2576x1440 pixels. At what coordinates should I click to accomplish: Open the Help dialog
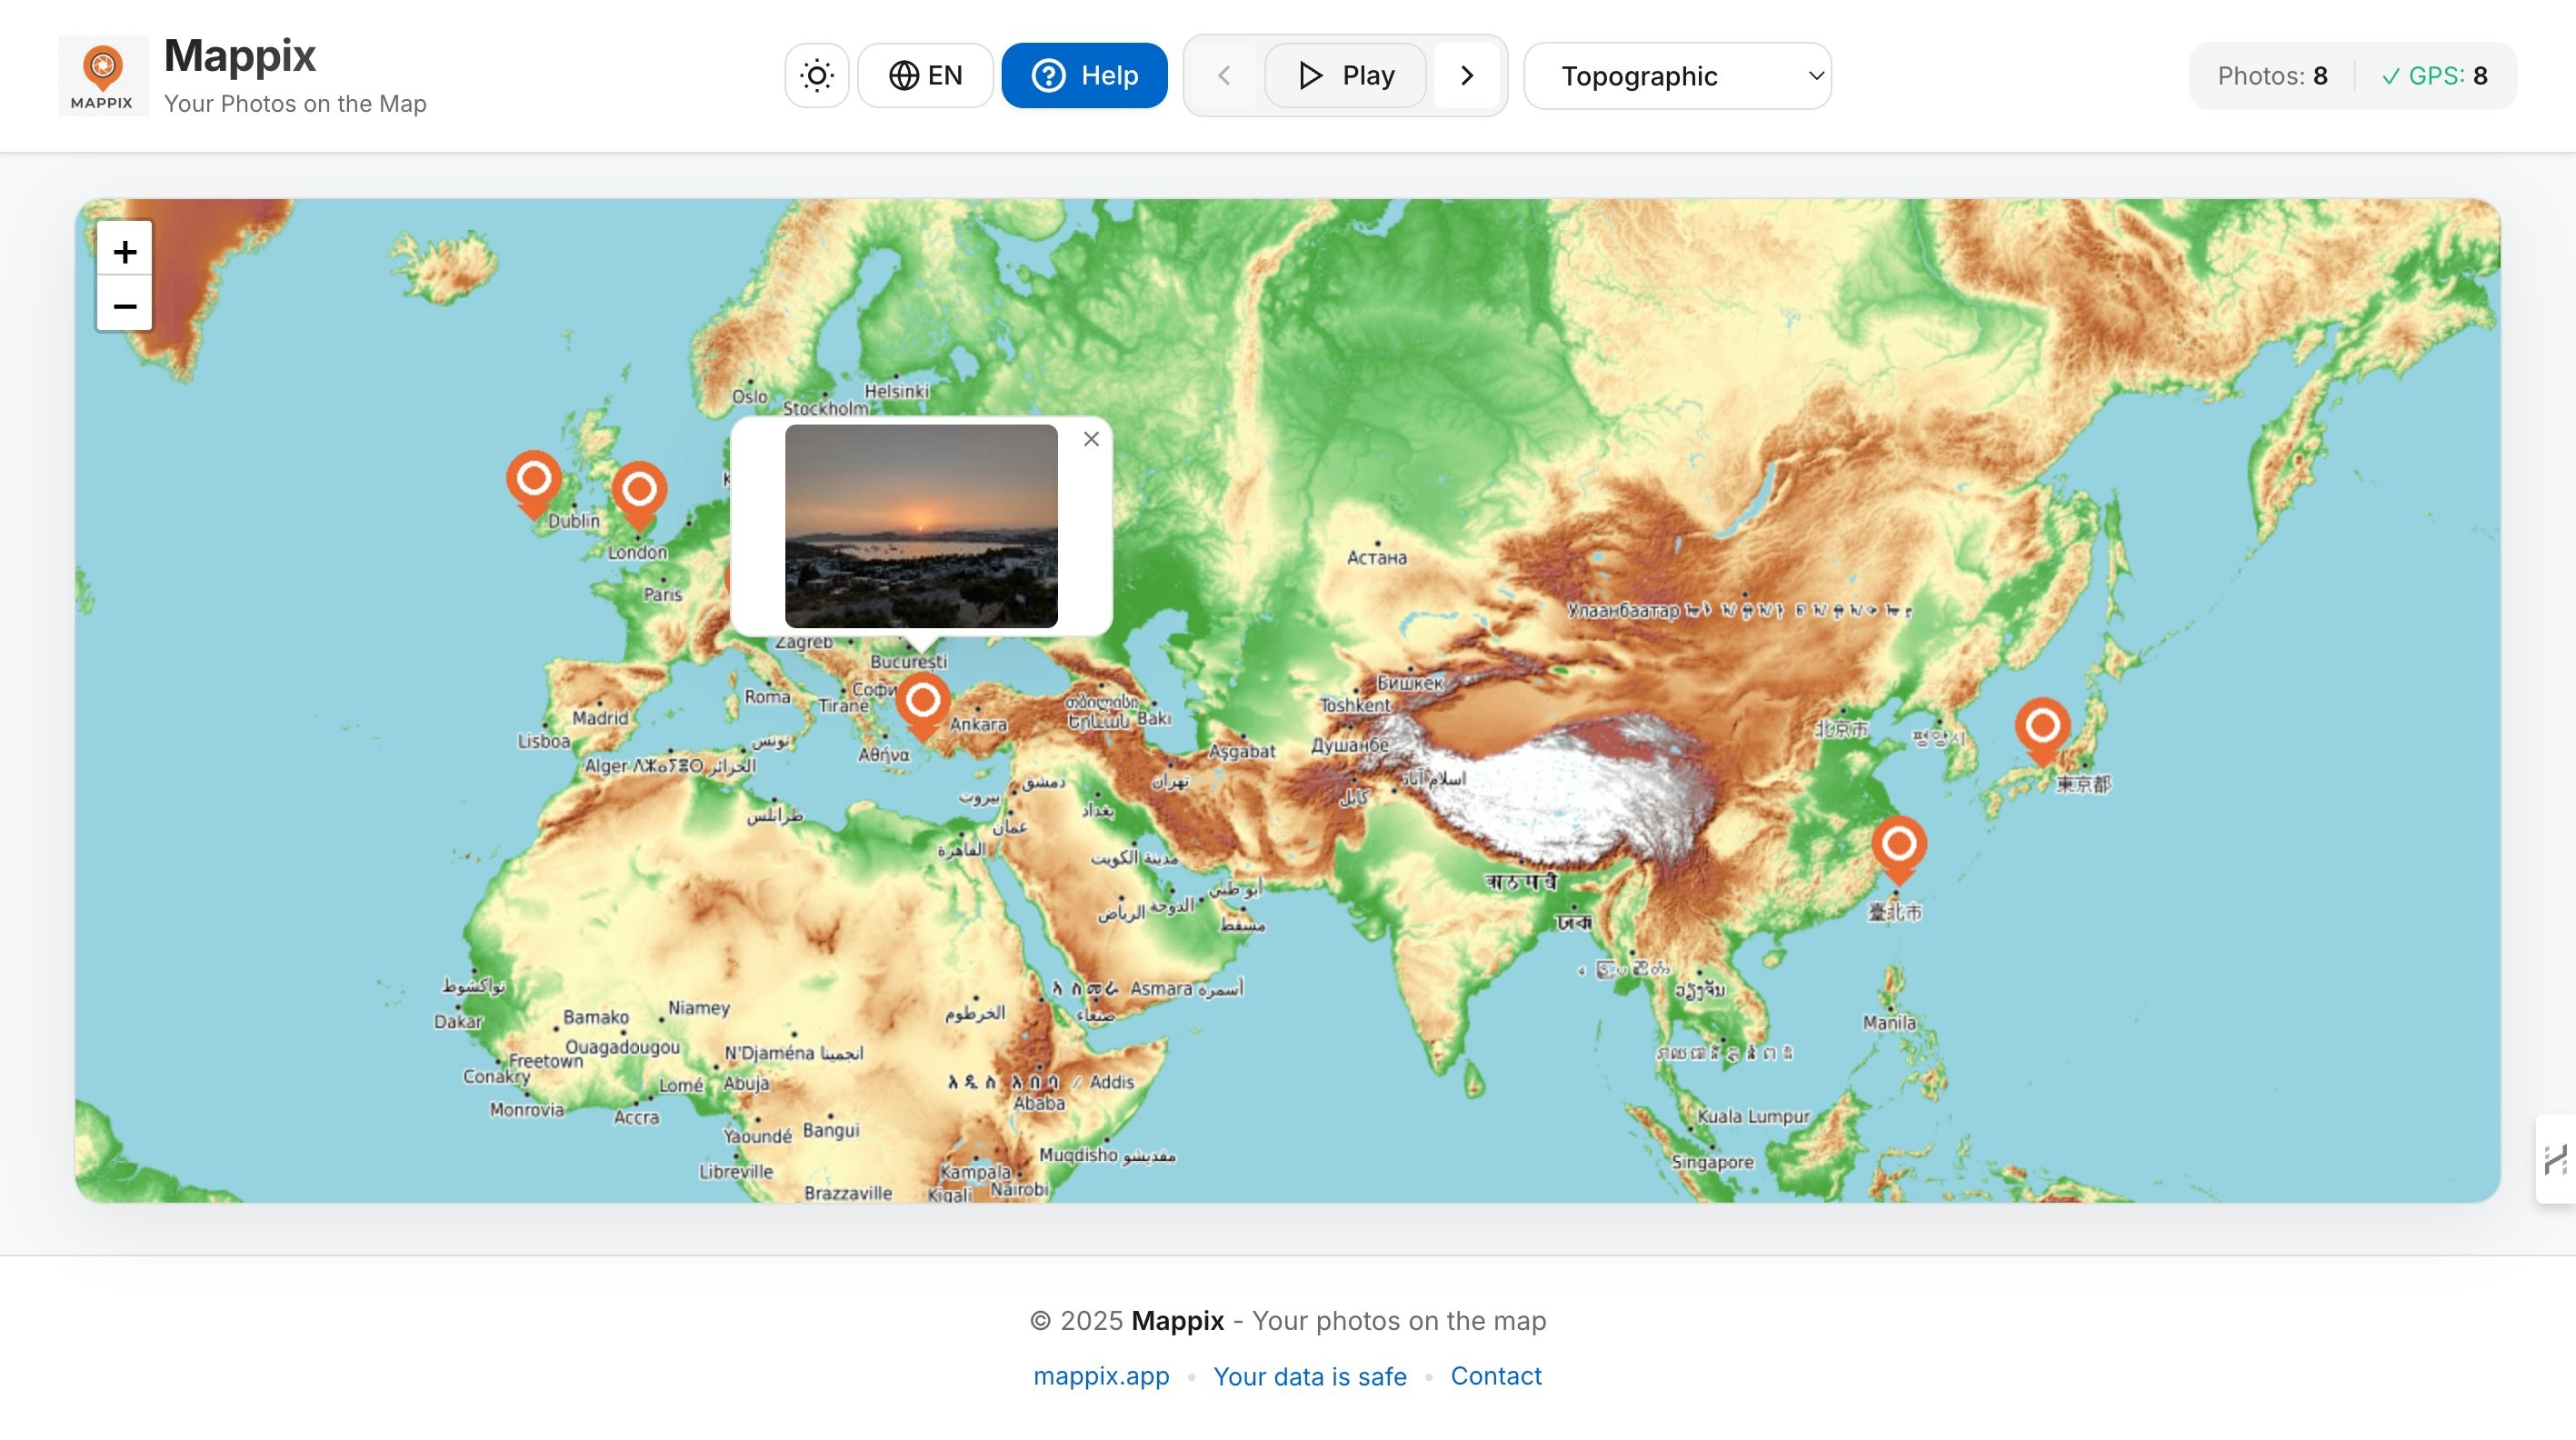point(1084,75)
